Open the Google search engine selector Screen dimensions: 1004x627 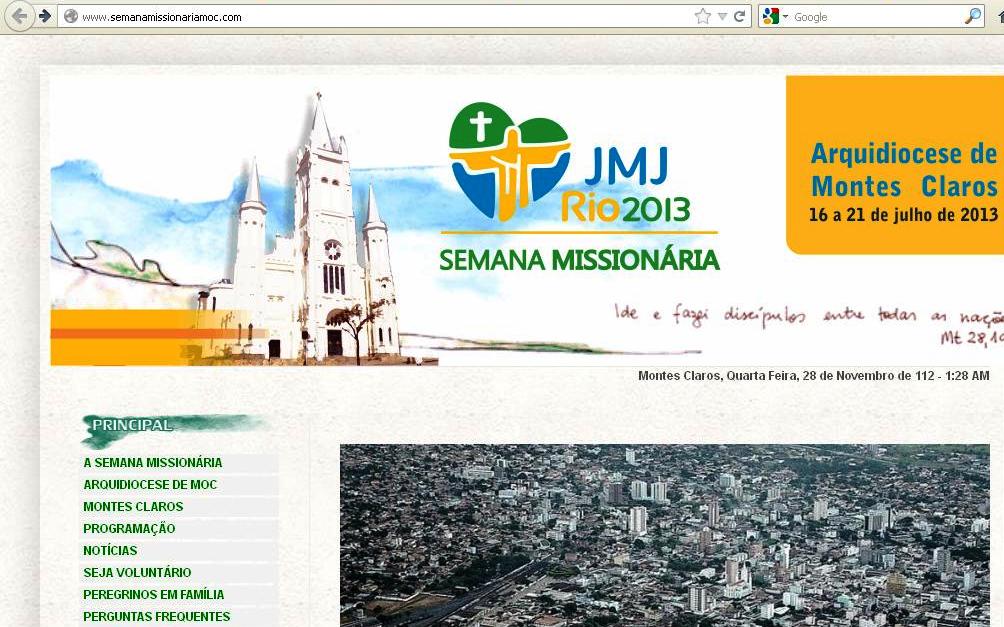(775, 17)
